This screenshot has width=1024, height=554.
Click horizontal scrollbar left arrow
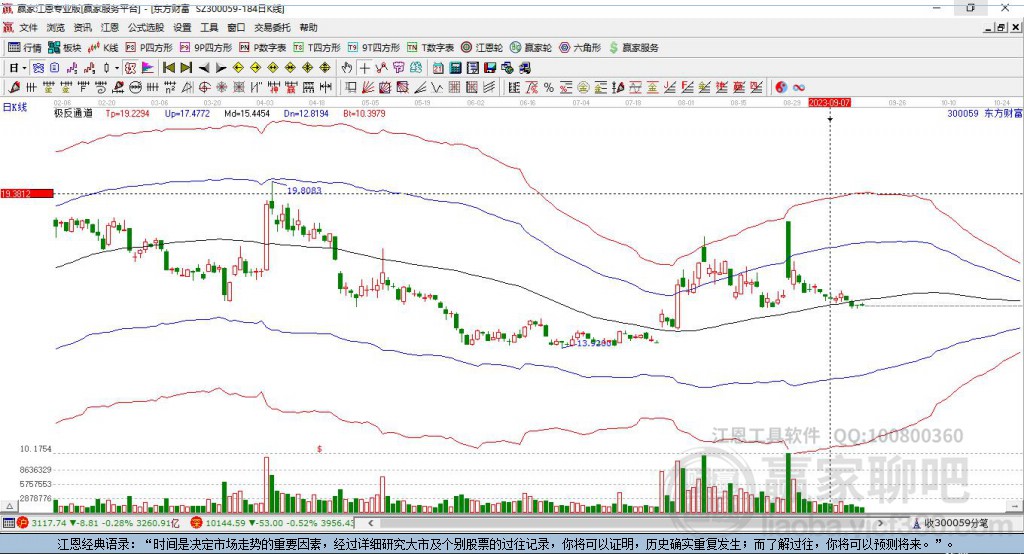coord(370,523)
